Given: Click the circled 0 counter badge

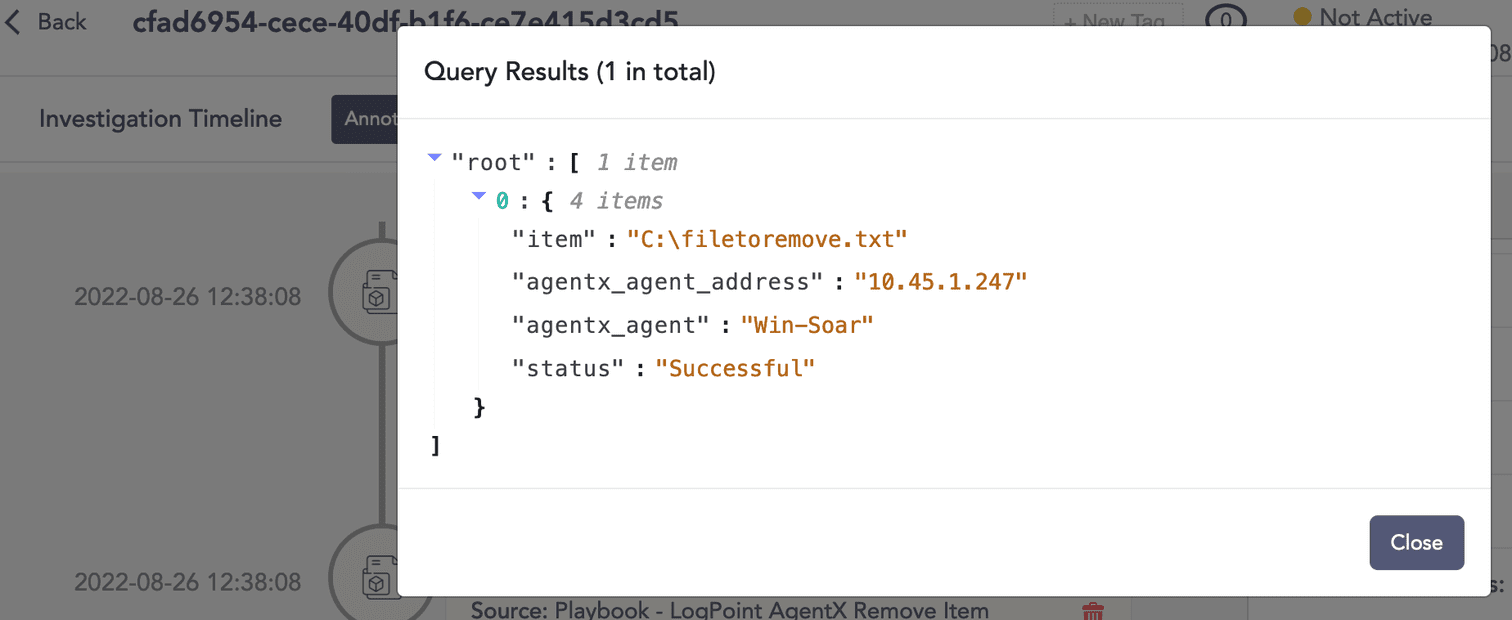Looking at the screenshot, I should click(x=1225, y=19).
